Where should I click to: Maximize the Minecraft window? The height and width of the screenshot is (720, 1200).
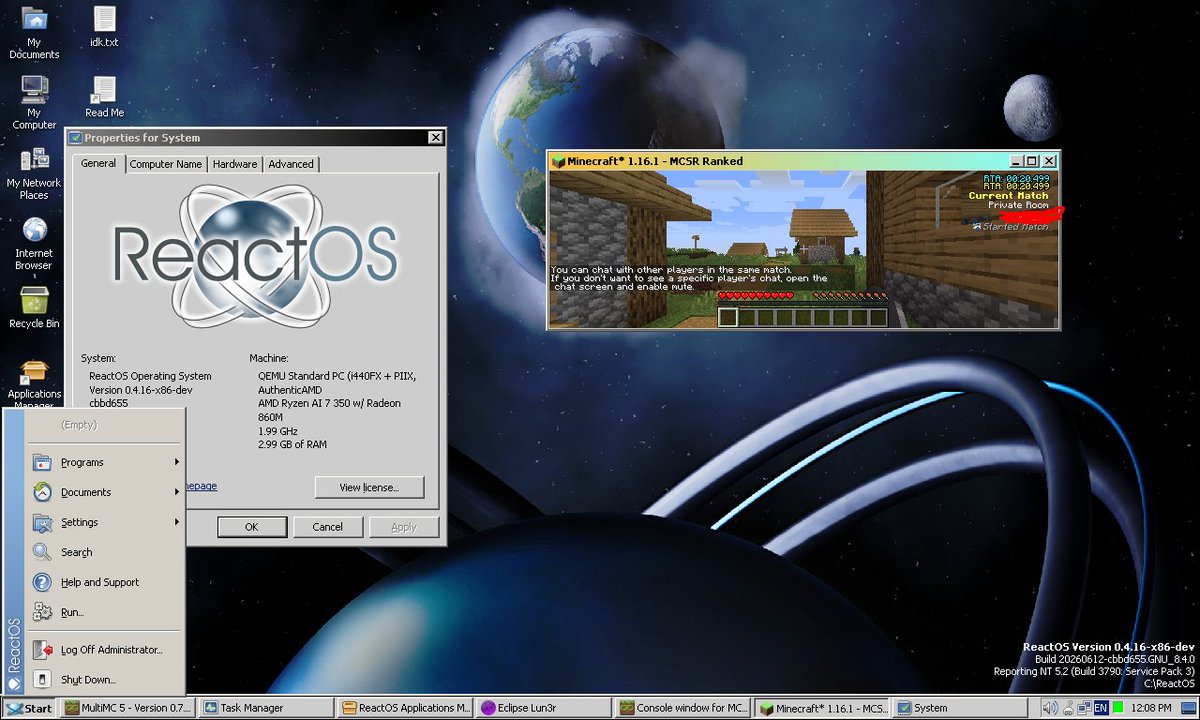(x=1032, y=161)
